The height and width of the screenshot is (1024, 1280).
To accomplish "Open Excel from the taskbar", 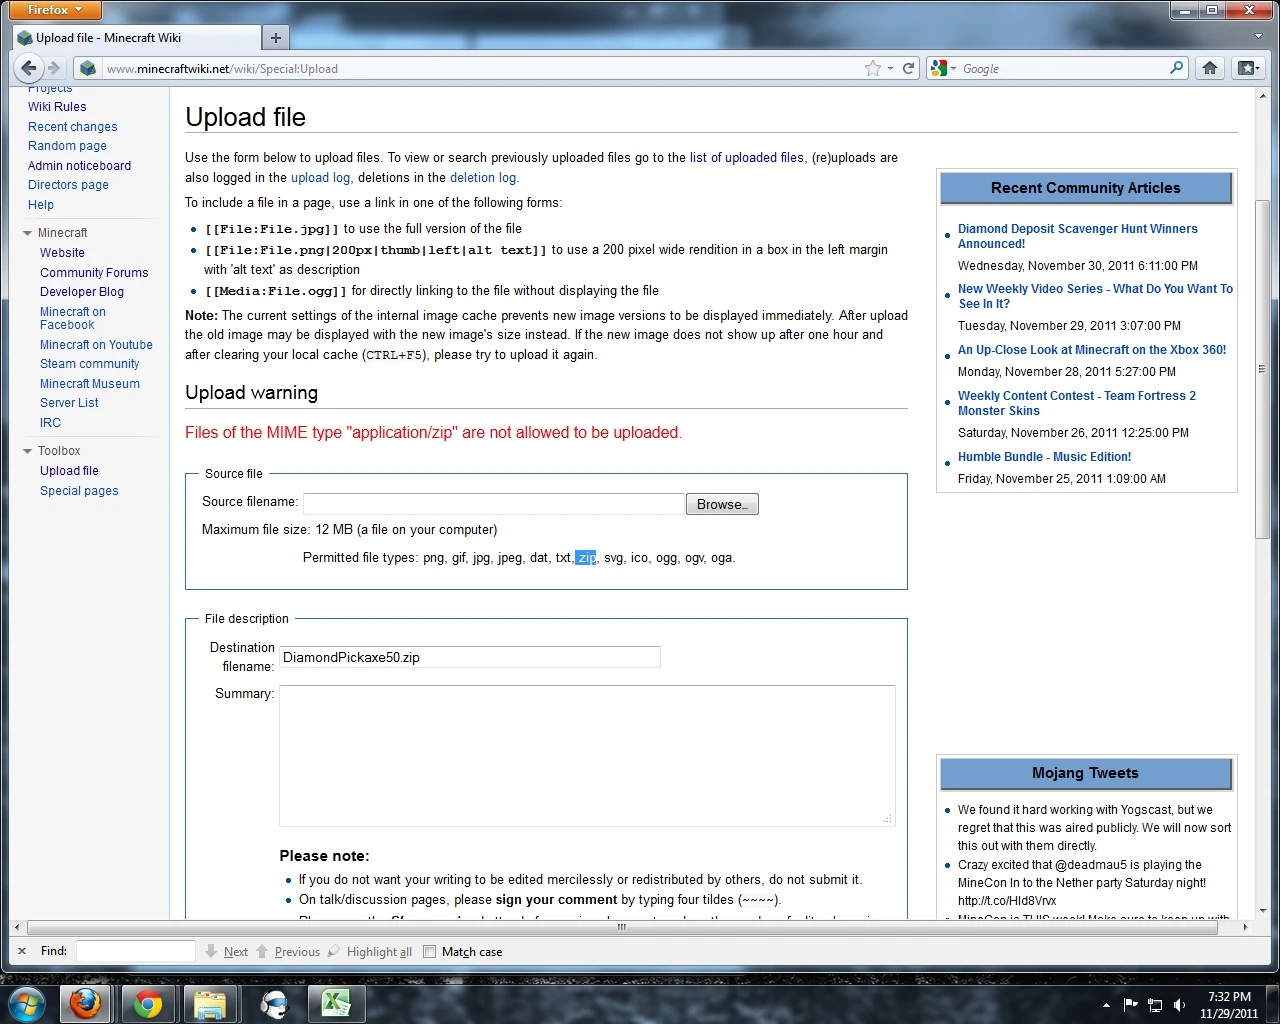I will click(x=334, y=1003).
